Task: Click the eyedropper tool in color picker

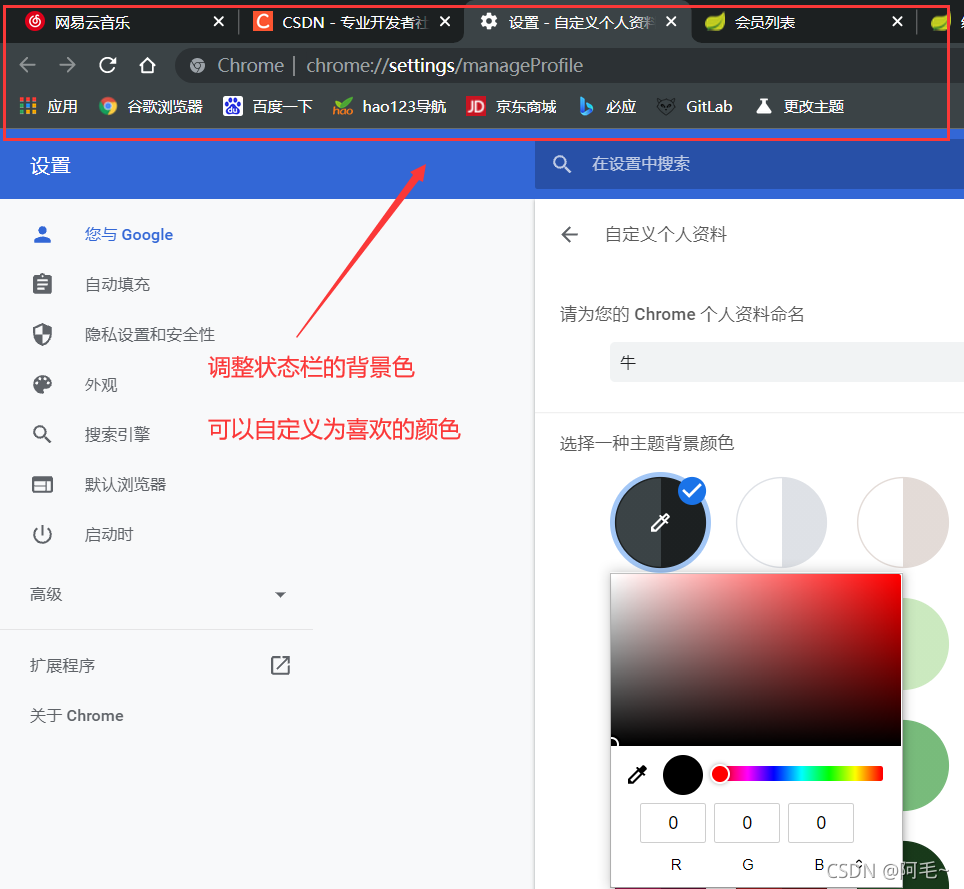Action: tap(637, 775)
